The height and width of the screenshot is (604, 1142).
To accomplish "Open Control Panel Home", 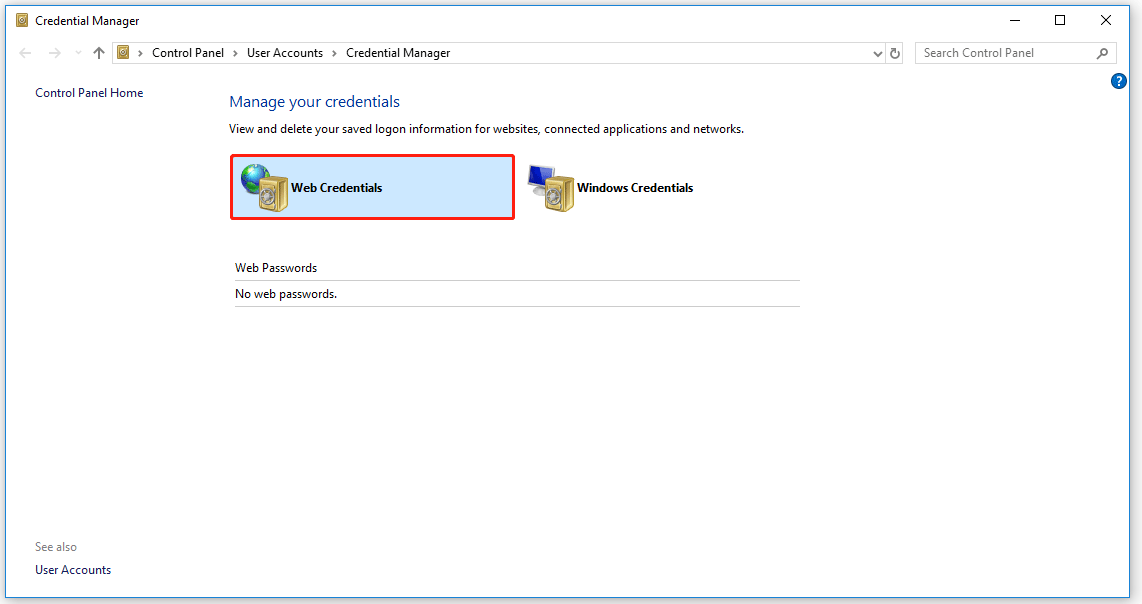I will [x=88, y=92].
